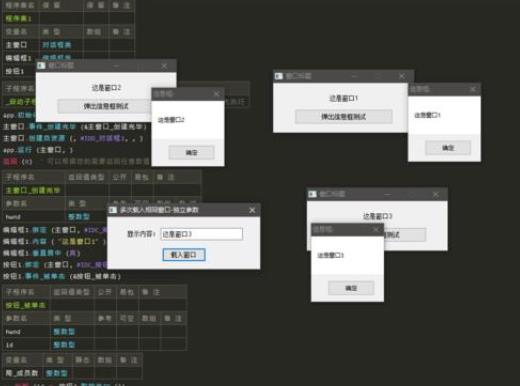This screenshot has height=386, width=520.
Task: Click 确定 in the 这是窗口1 message box
Action: tap(448, 148)
